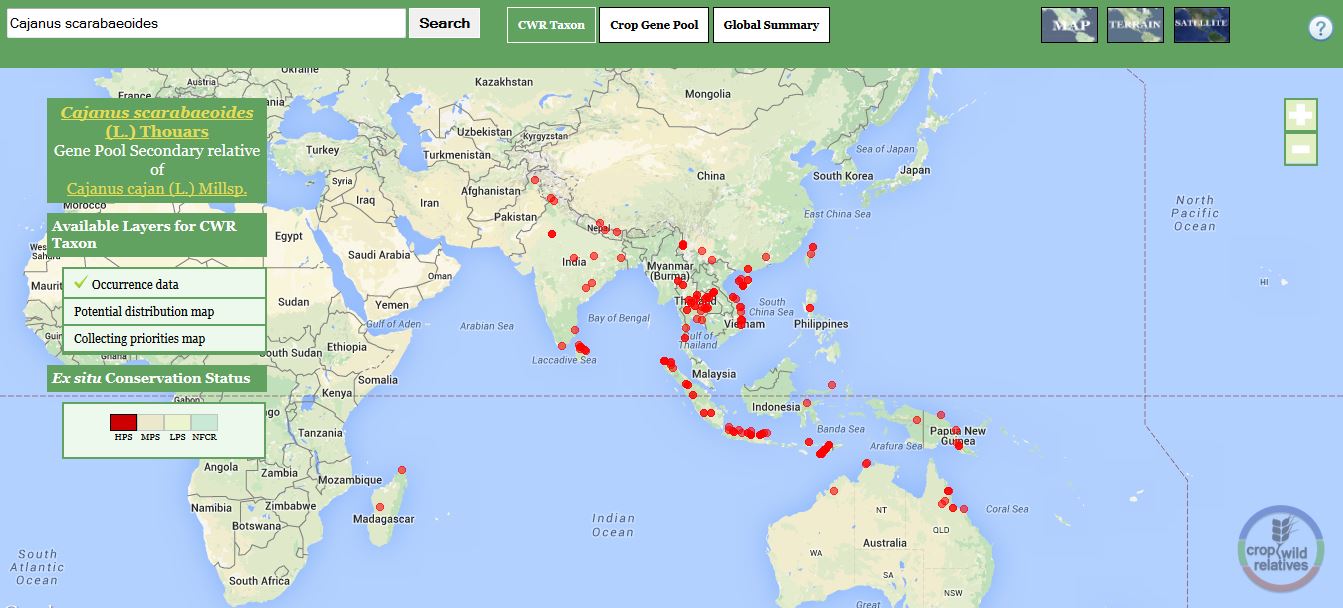Enable Potential distribution map layer
Image resolution: width=1343 pixels, height=608 pixels.
click(165, 311)
